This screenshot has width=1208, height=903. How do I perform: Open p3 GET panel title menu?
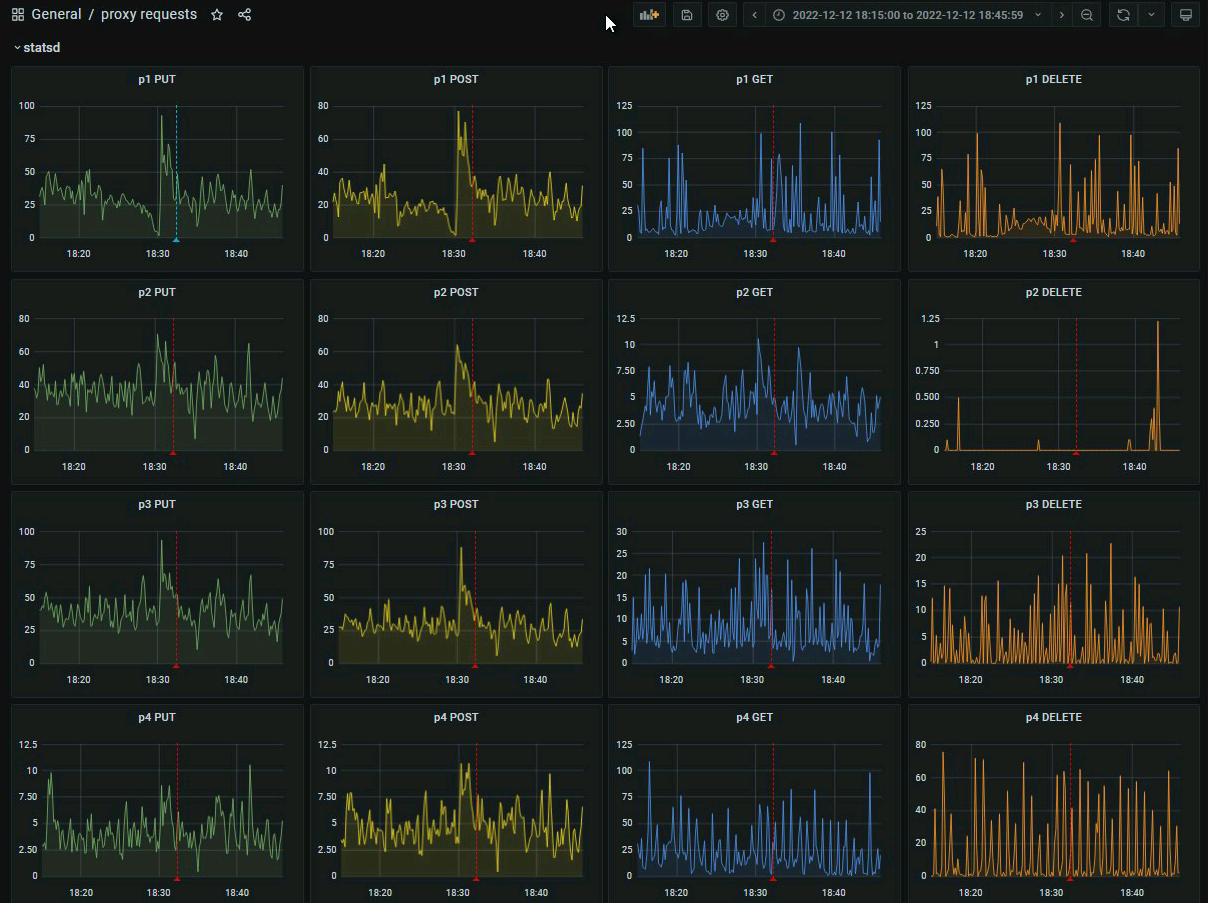click(755, 504)
